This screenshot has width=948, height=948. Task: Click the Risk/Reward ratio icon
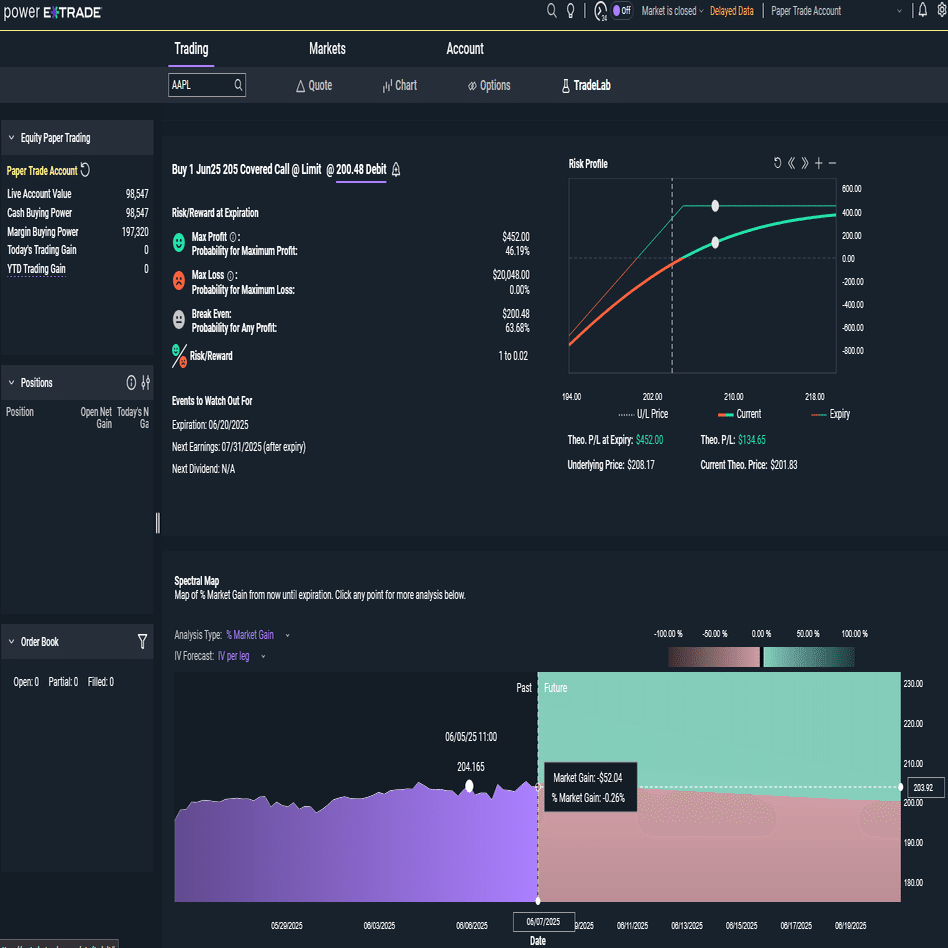[x=179, y=356]
